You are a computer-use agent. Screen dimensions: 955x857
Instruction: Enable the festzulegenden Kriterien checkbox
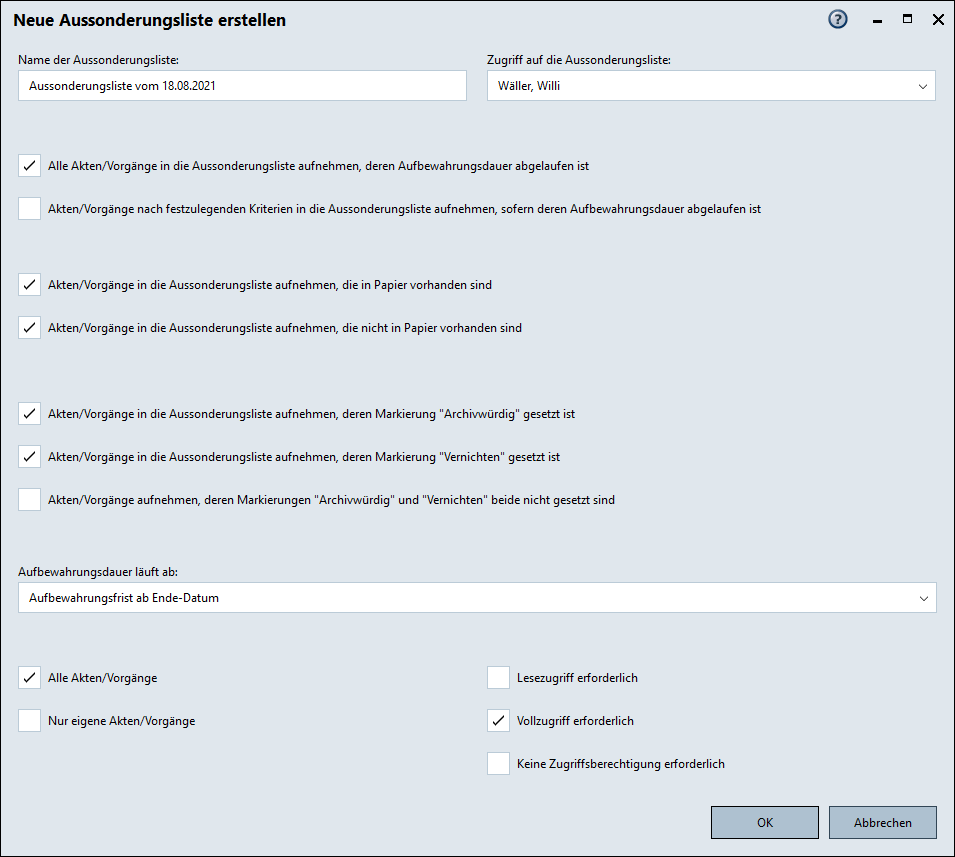pyautogui.click(x=30, y=209)
